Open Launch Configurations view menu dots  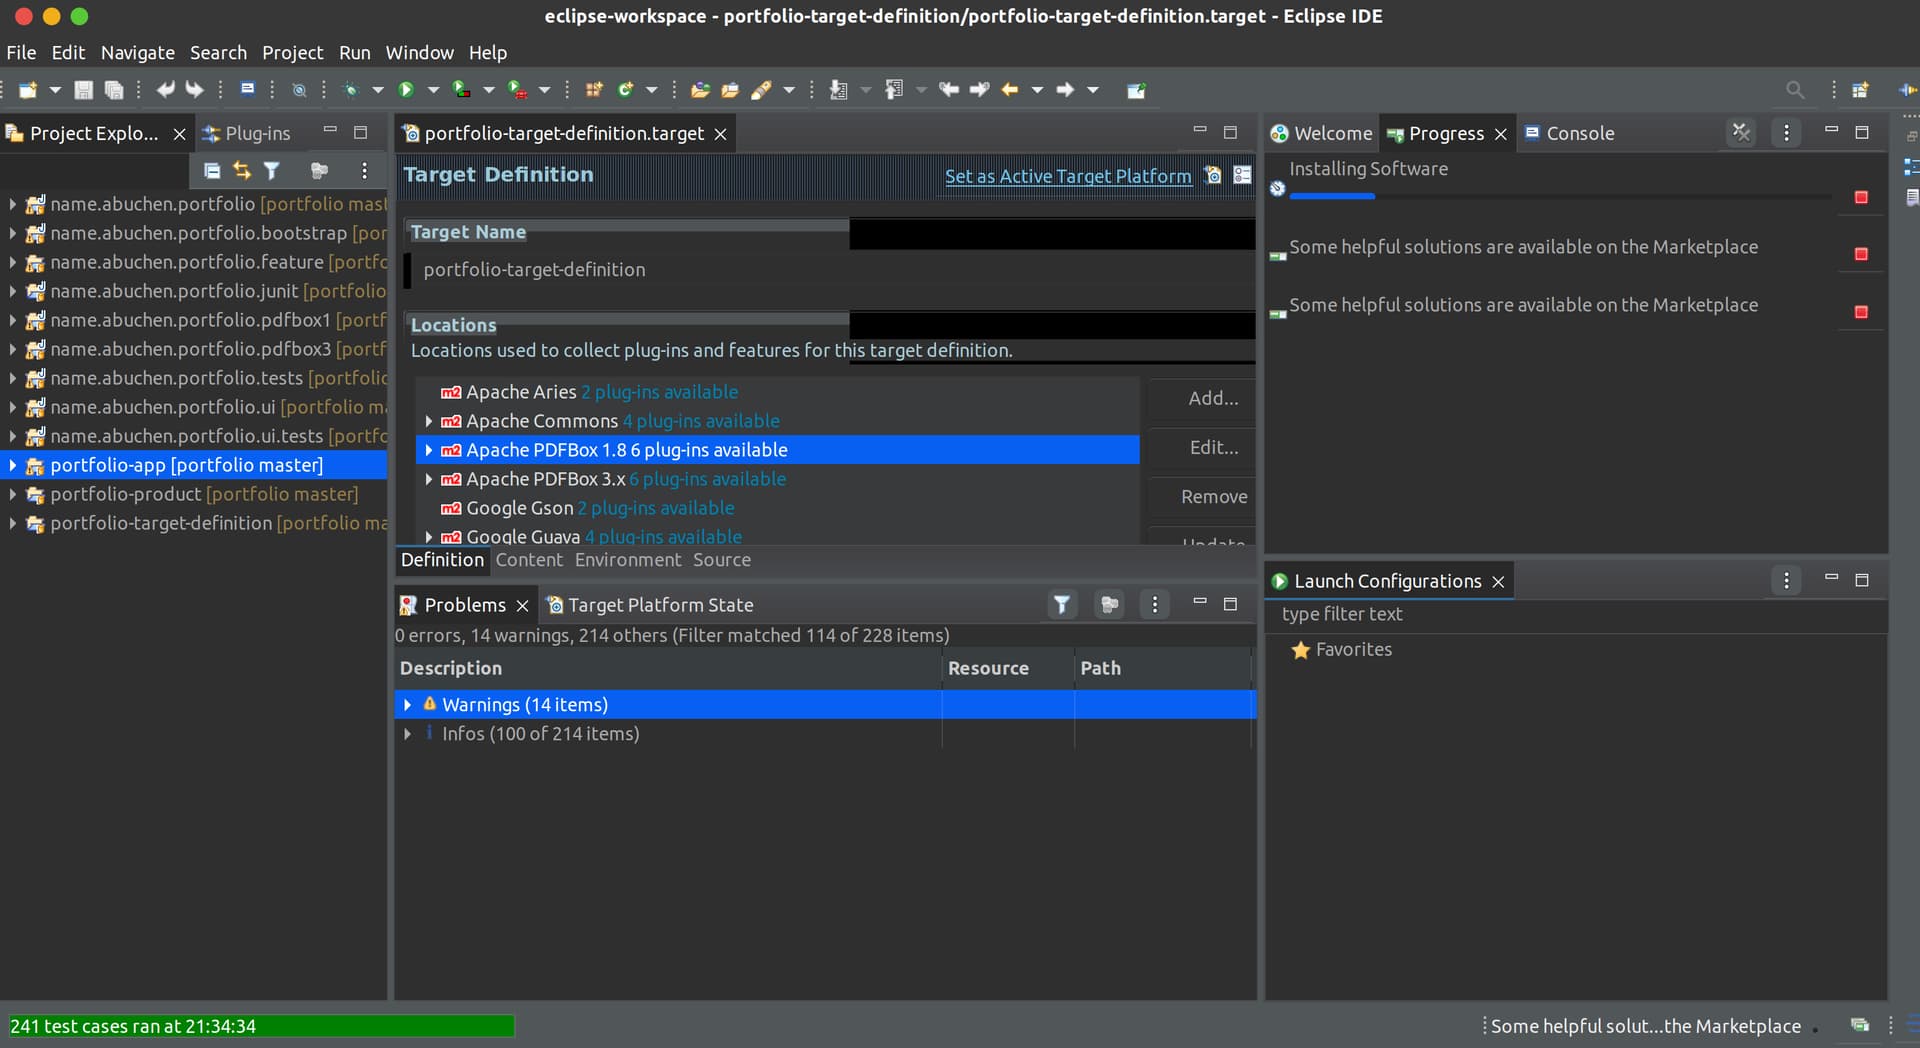(1786, 580)
